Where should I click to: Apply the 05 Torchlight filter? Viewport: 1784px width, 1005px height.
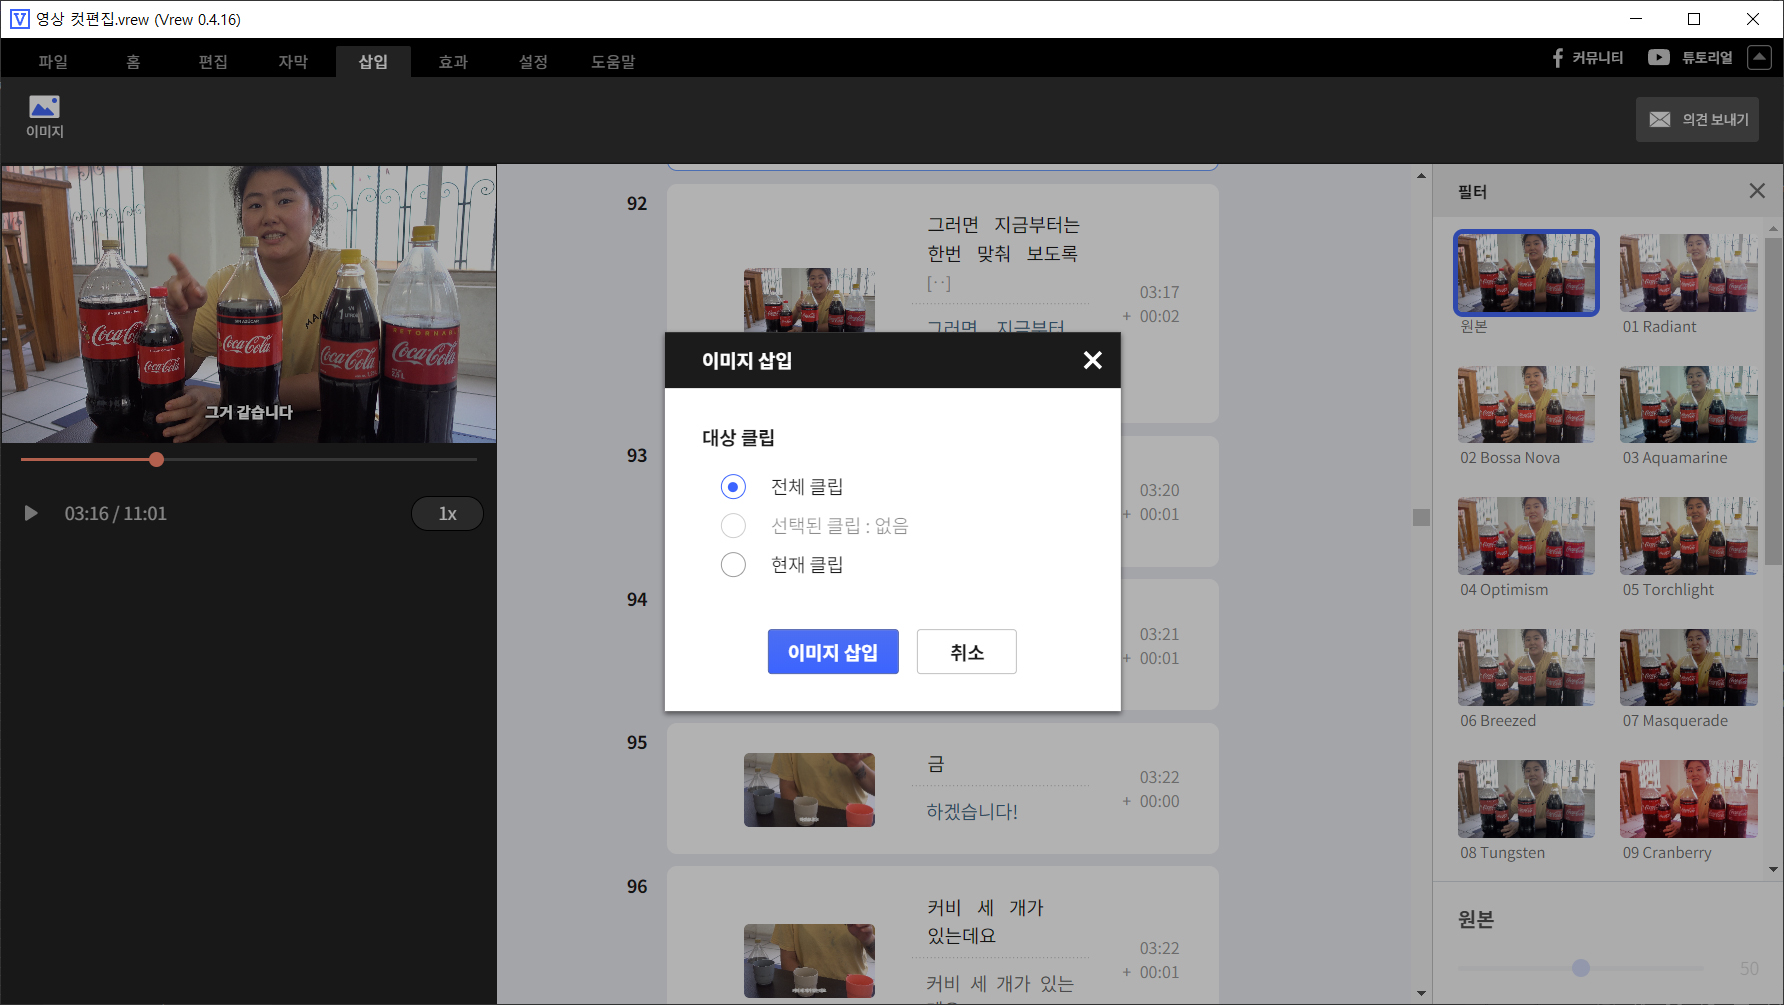(1689, 536)
